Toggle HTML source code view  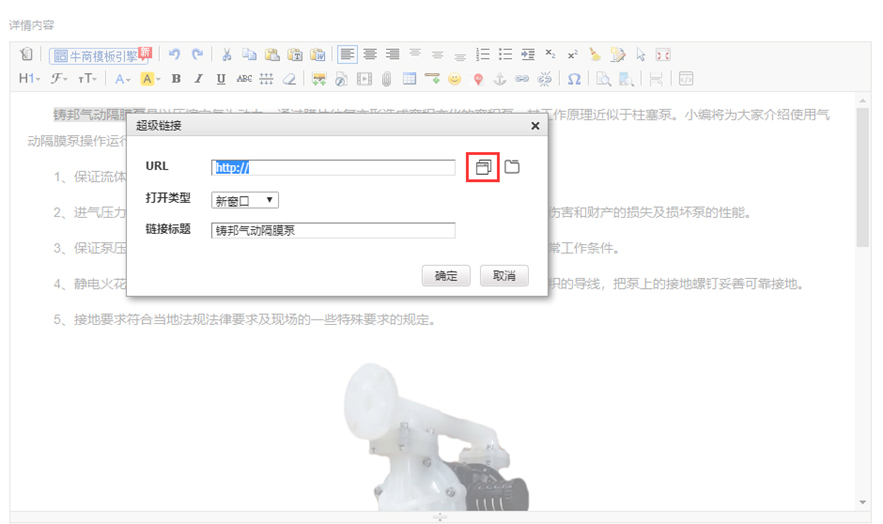click(685, 79)
